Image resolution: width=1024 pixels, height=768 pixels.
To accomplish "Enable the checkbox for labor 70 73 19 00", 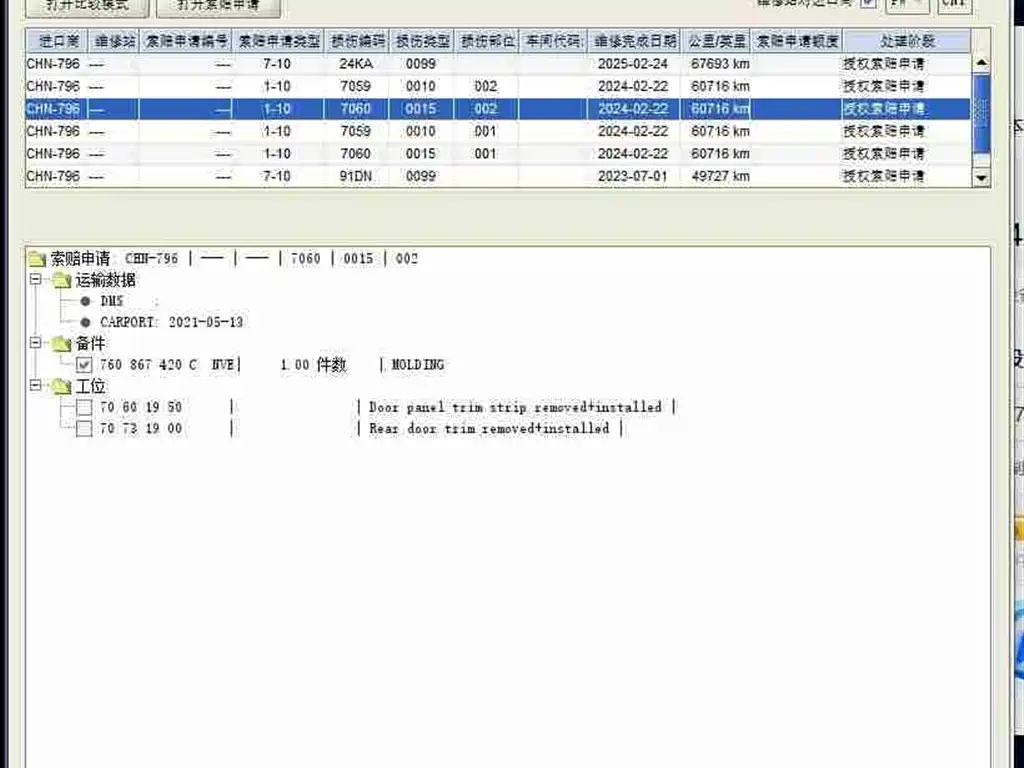I will pyautogui.click(x=84, y=429).
